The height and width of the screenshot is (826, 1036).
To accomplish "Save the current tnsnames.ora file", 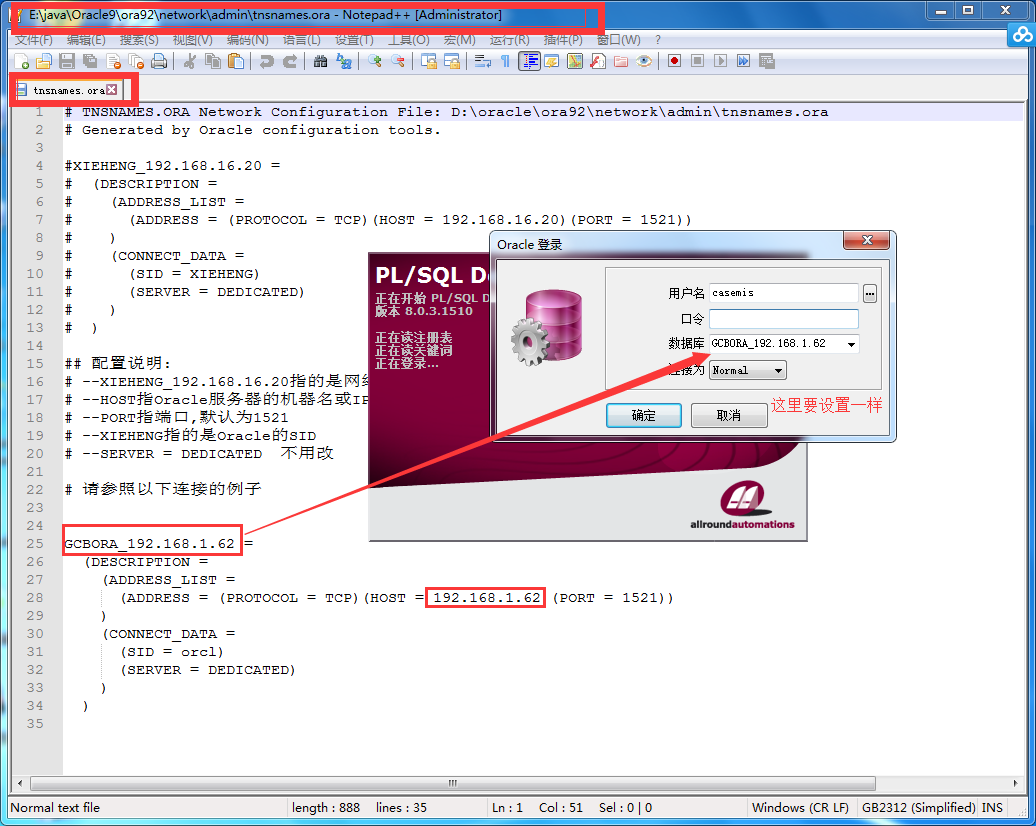I will pyautogui.click(x=65, y=61).
